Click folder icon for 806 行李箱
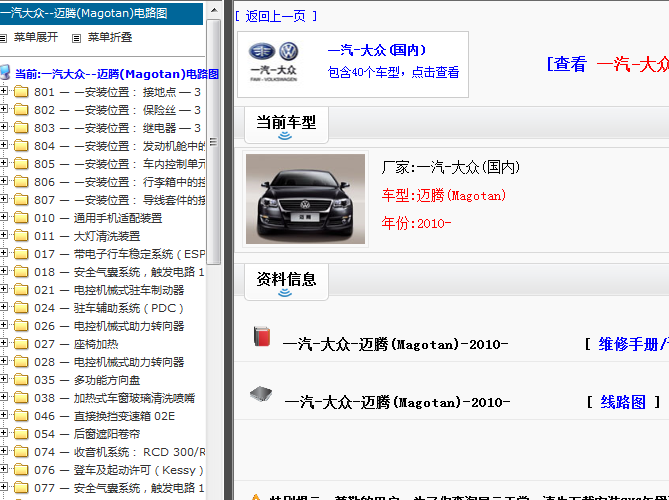This screenshot has height=500, width=669. (x=21, y=182)
